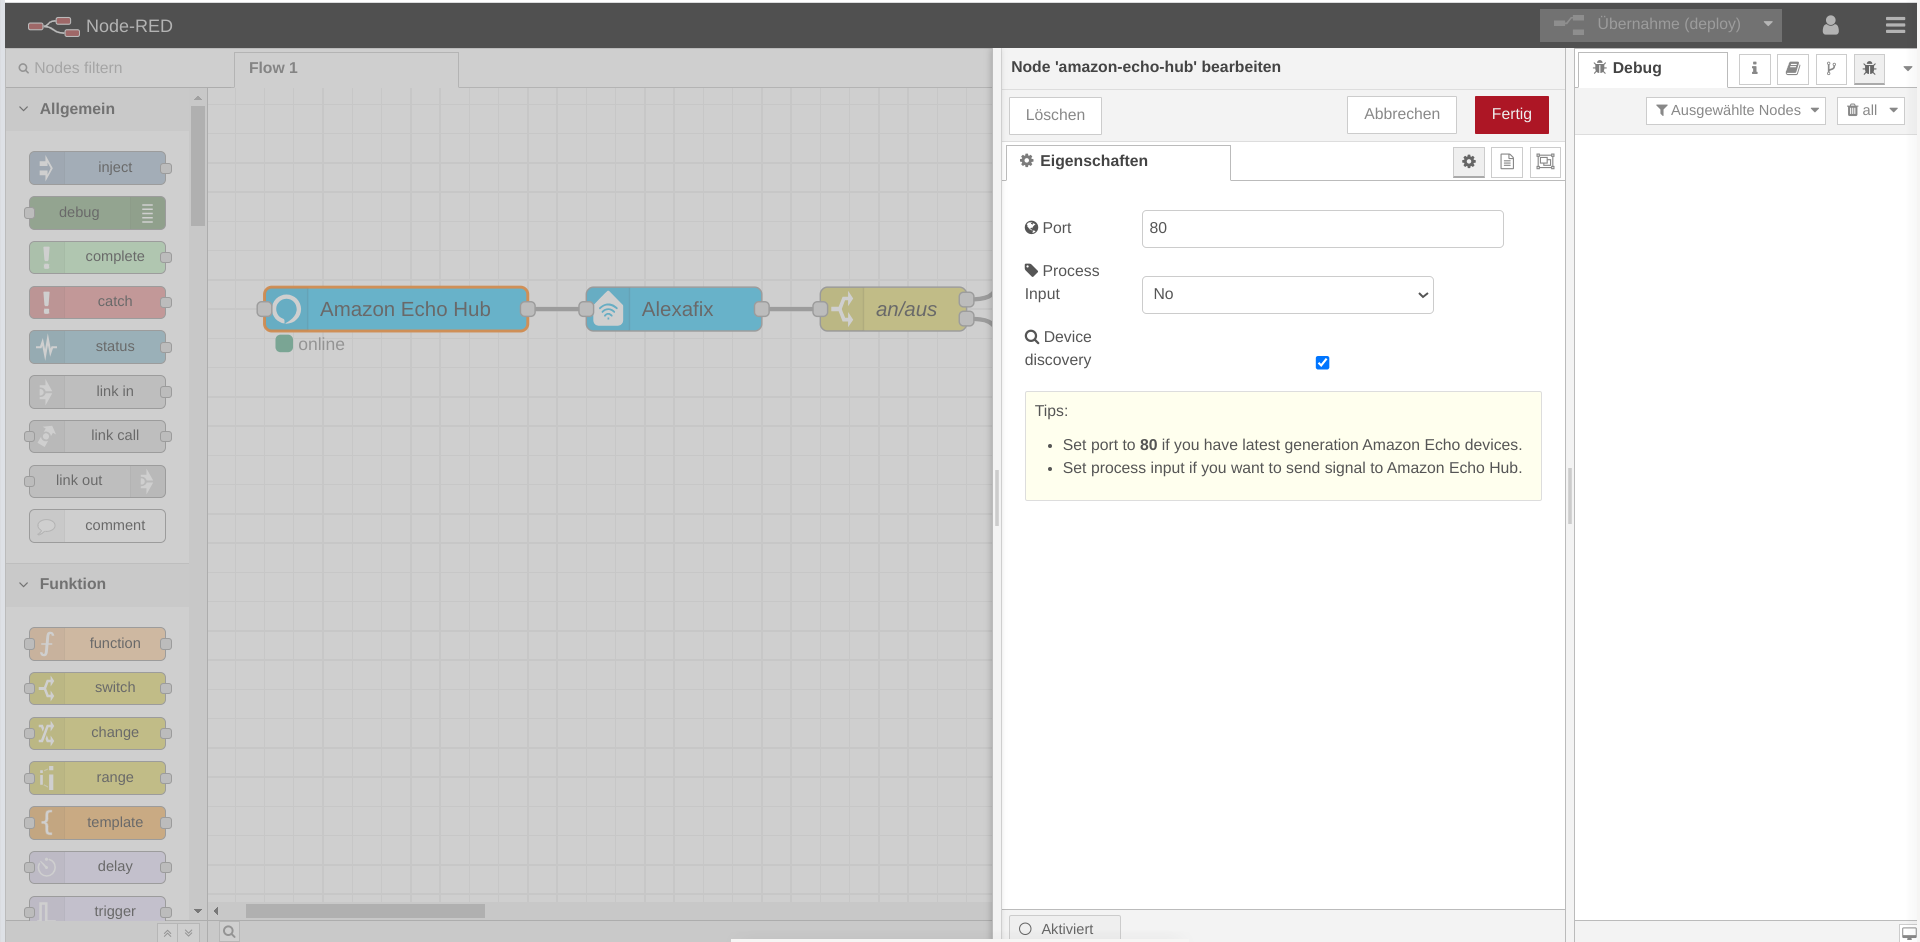Select the template palette node

click(97, 823)
